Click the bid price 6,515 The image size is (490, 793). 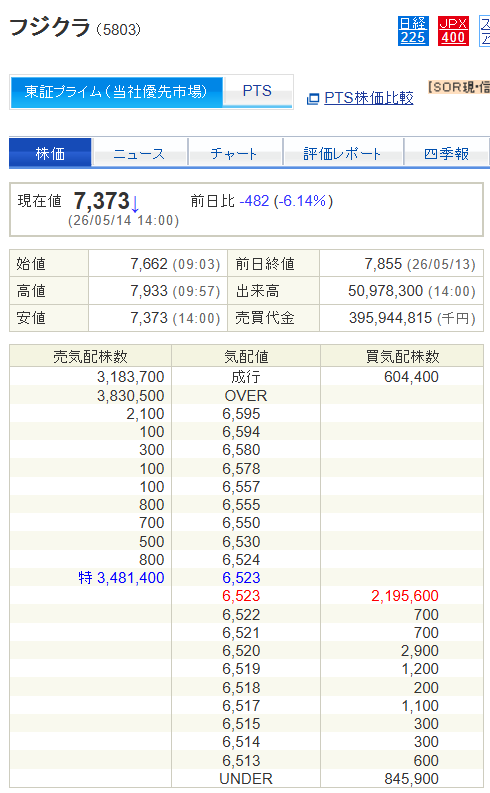point(241,724)
